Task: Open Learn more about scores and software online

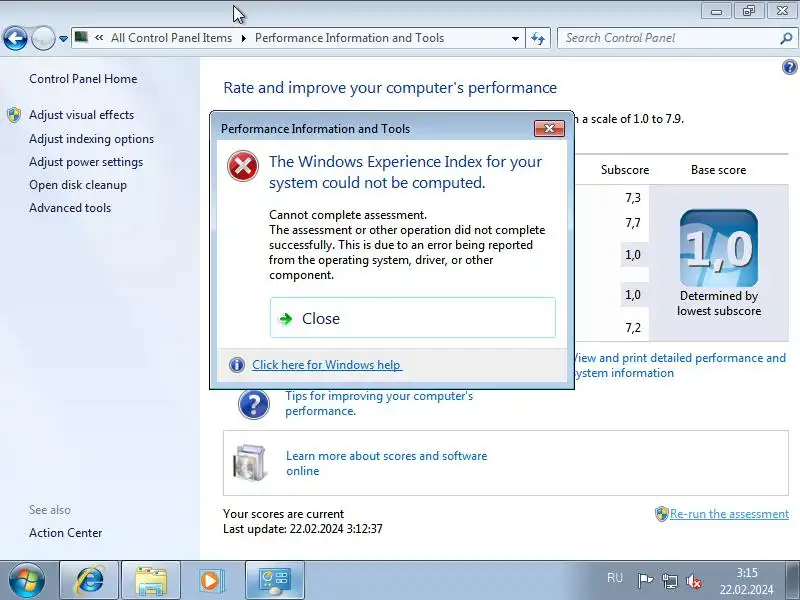Action: [386, 463]
